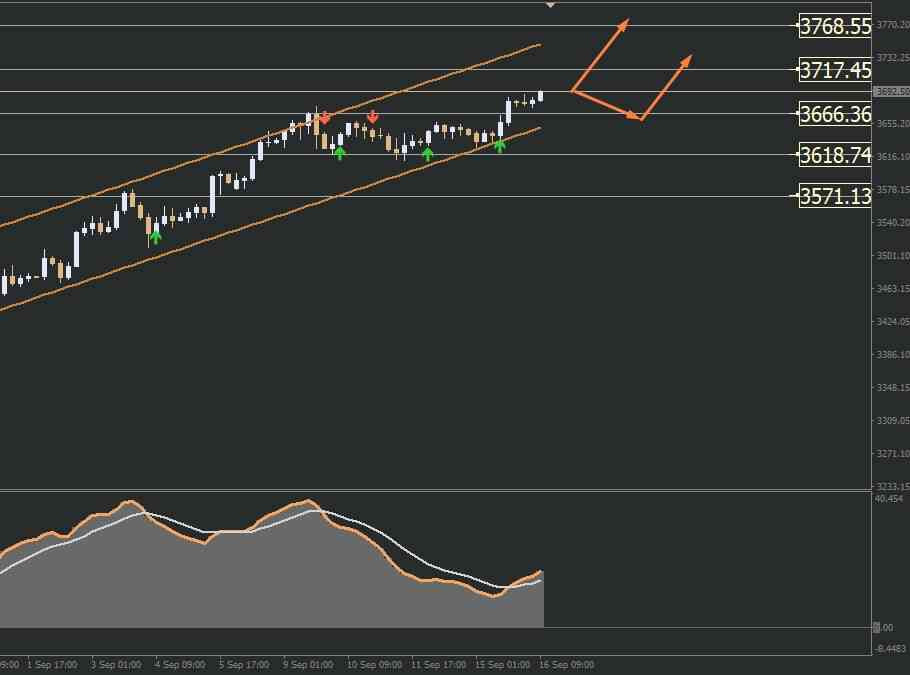This screenshot has width=910, height=675.
Task: Select the 3717.45 price level label
Action: [835, 70]
